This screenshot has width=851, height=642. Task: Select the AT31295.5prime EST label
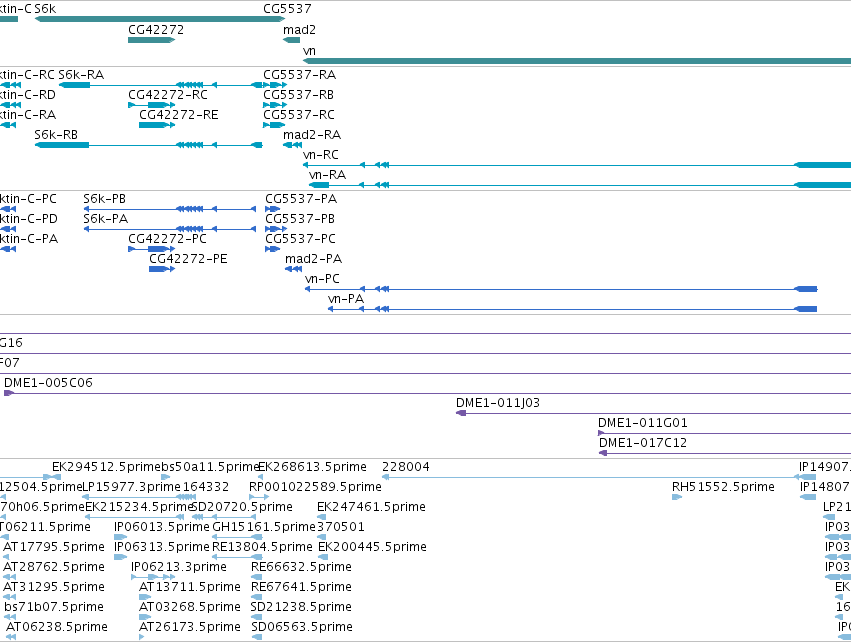coord(54,587)
